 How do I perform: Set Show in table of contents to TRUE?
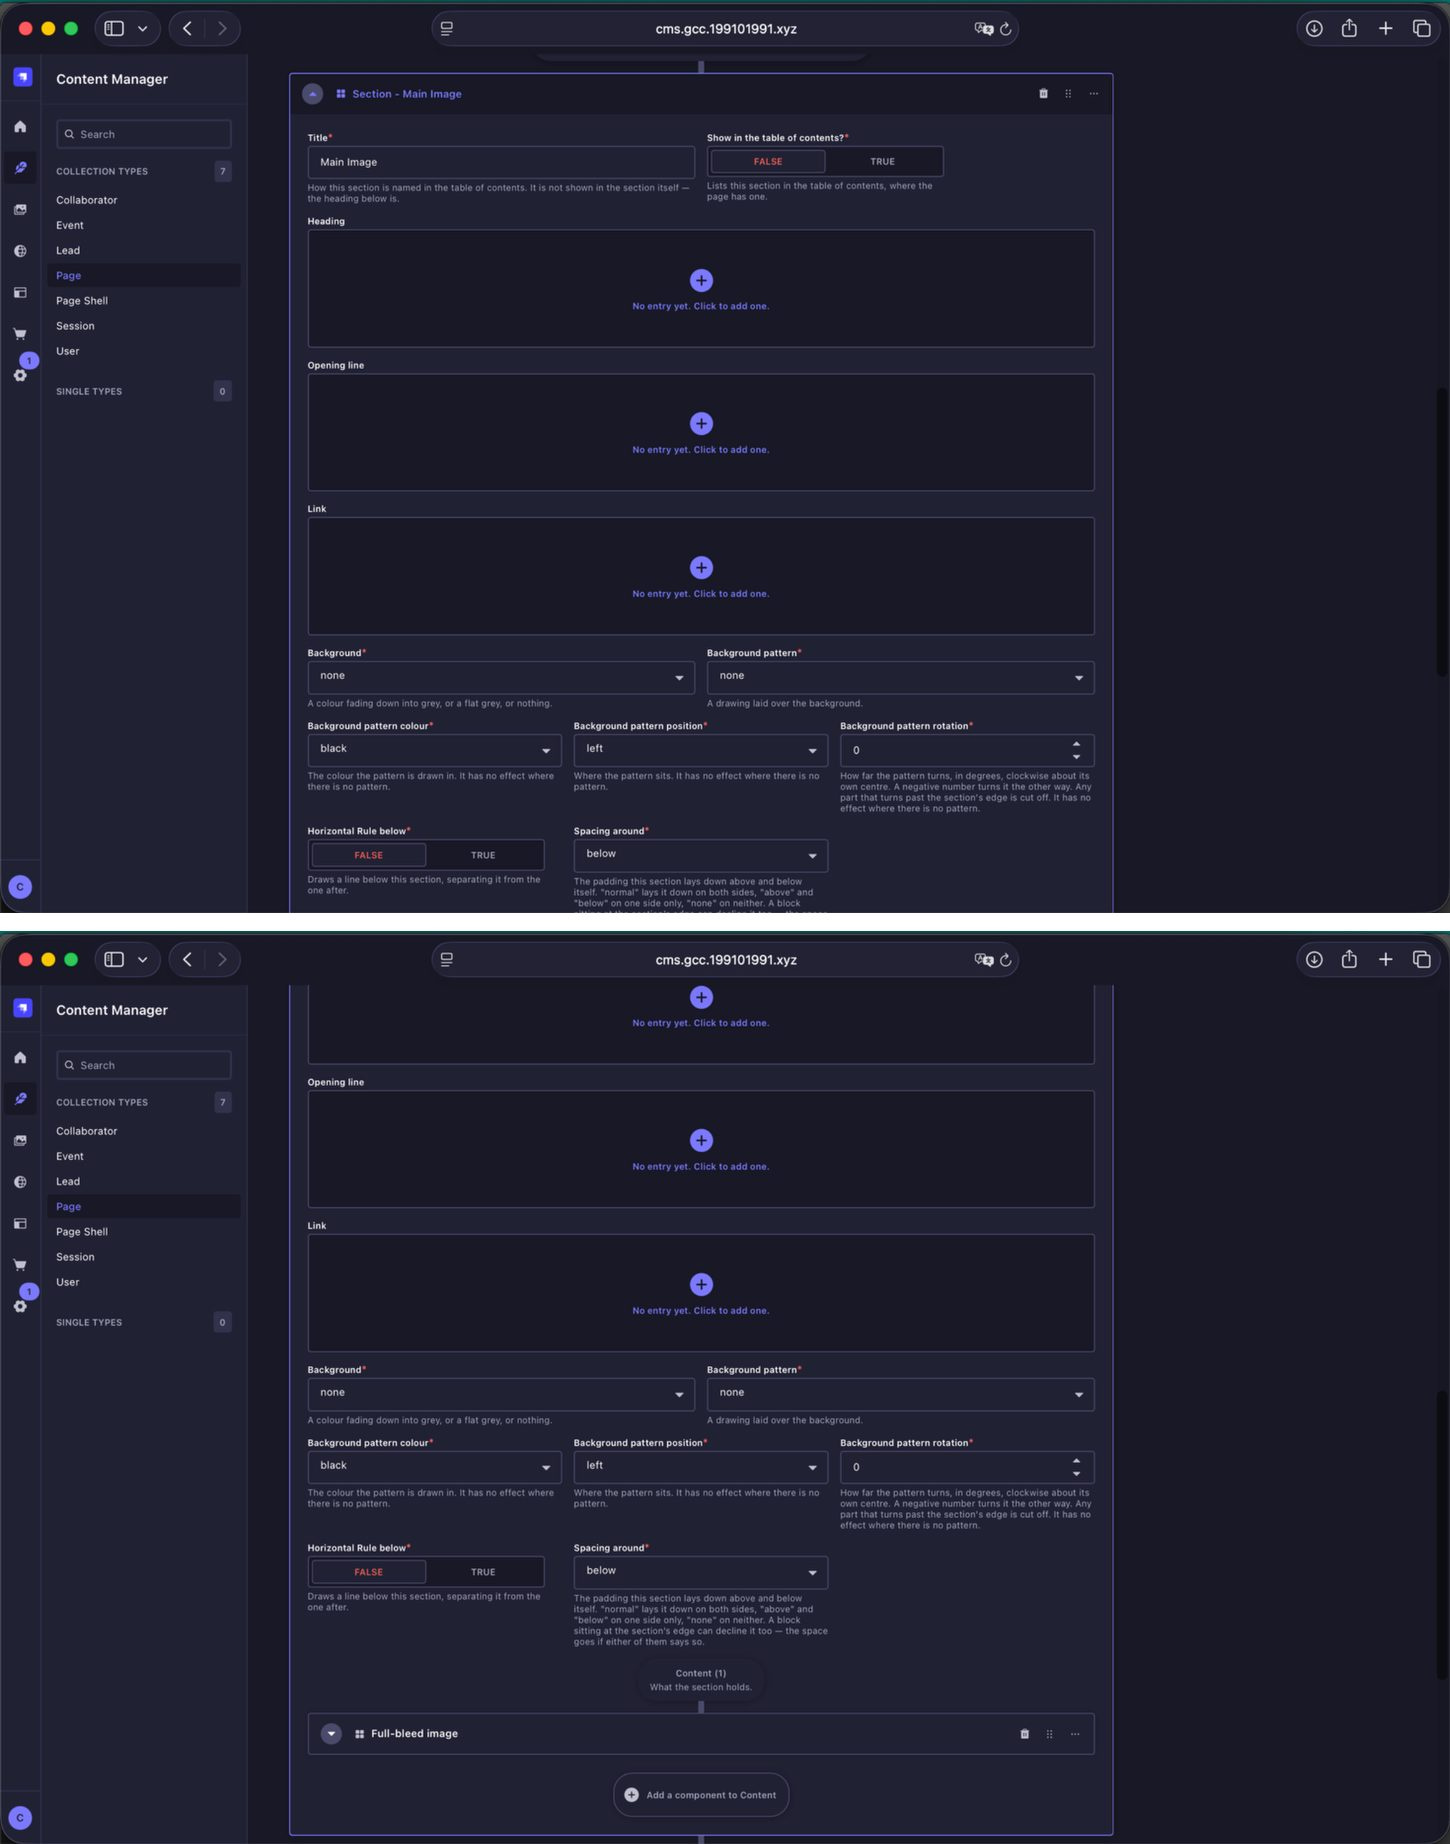click(882, 161)
